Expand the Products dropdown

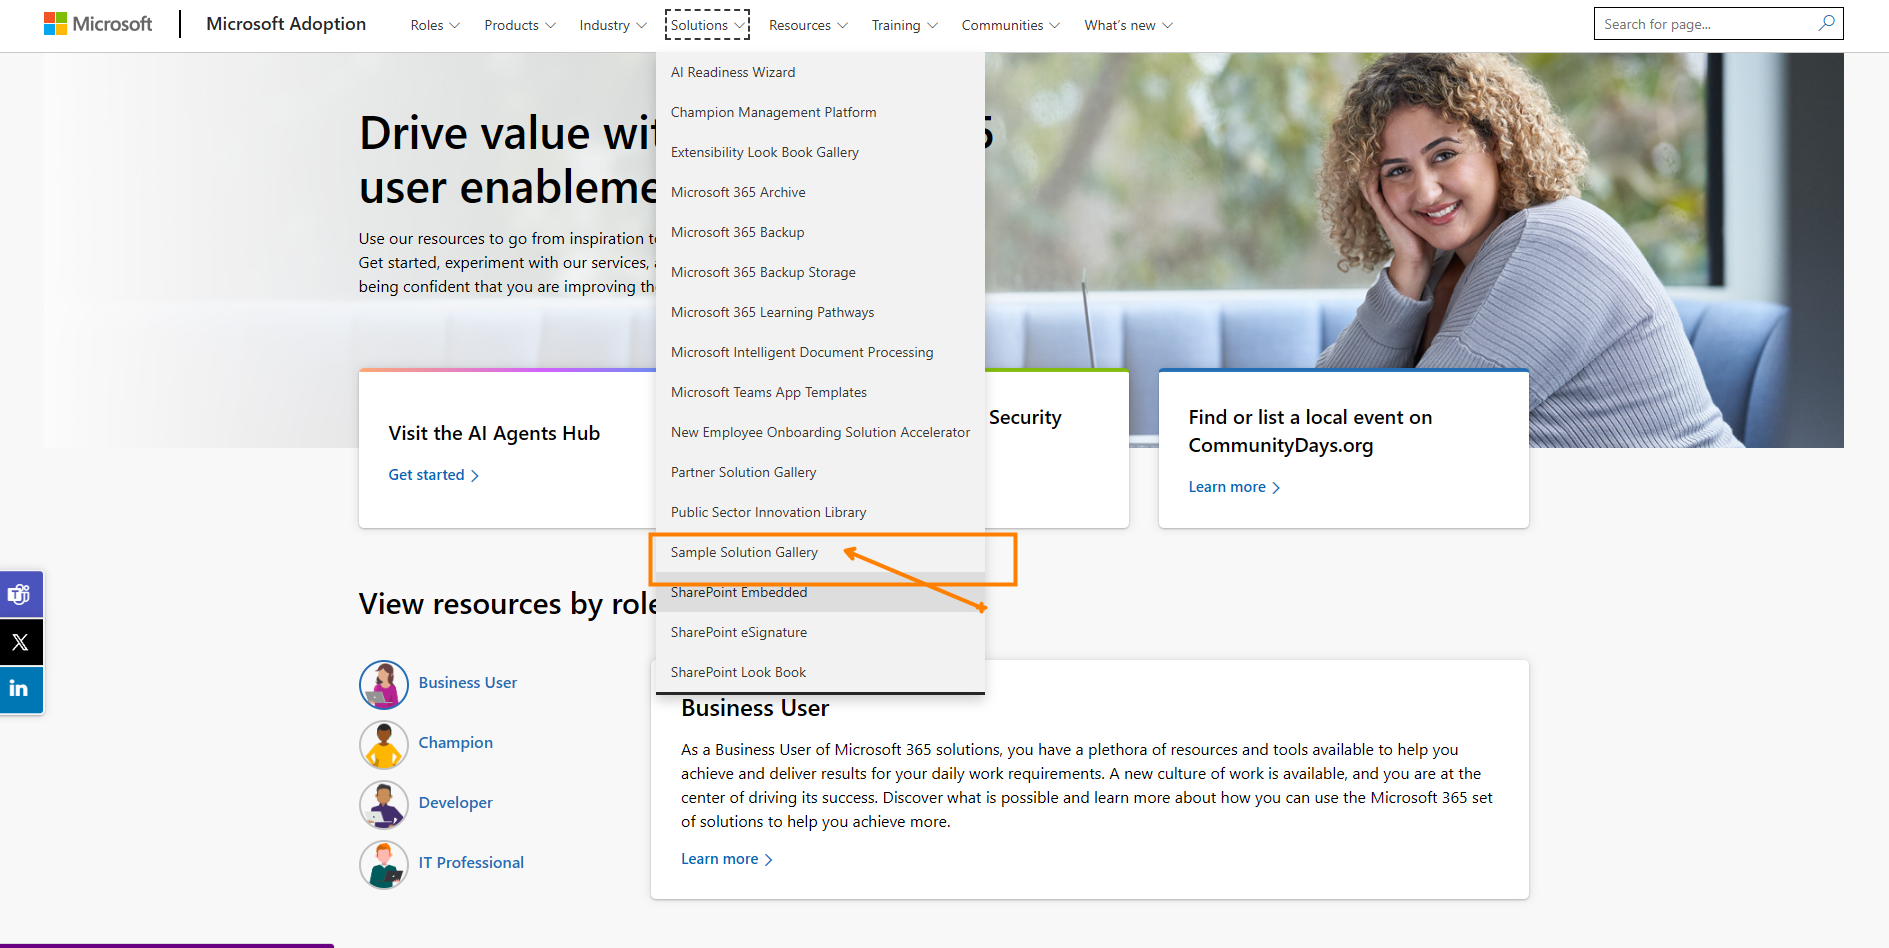pyautogui.click(x=520, y=25)
